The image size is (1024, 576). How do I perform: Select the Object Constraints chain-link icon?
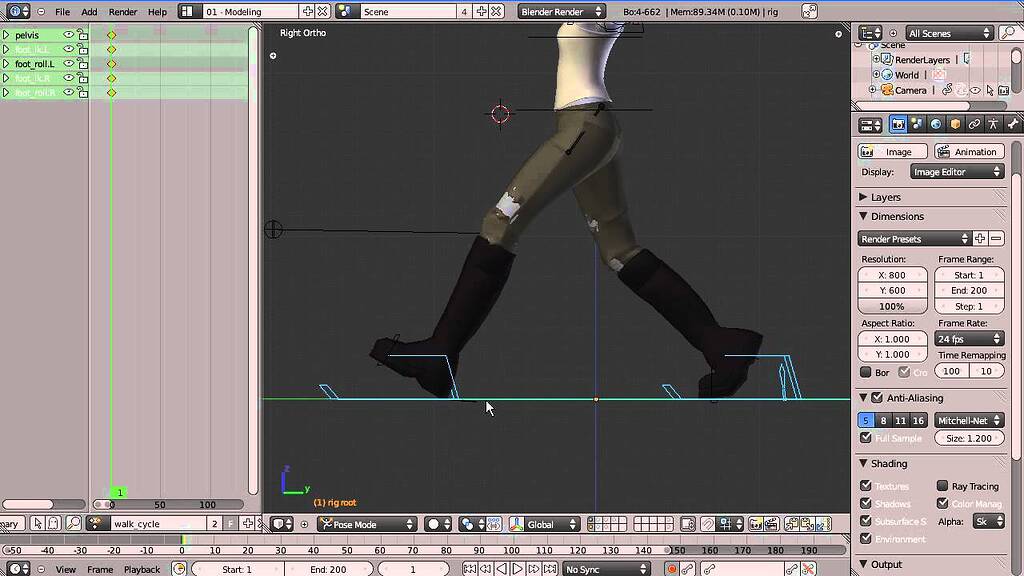(x=975, y=124)
